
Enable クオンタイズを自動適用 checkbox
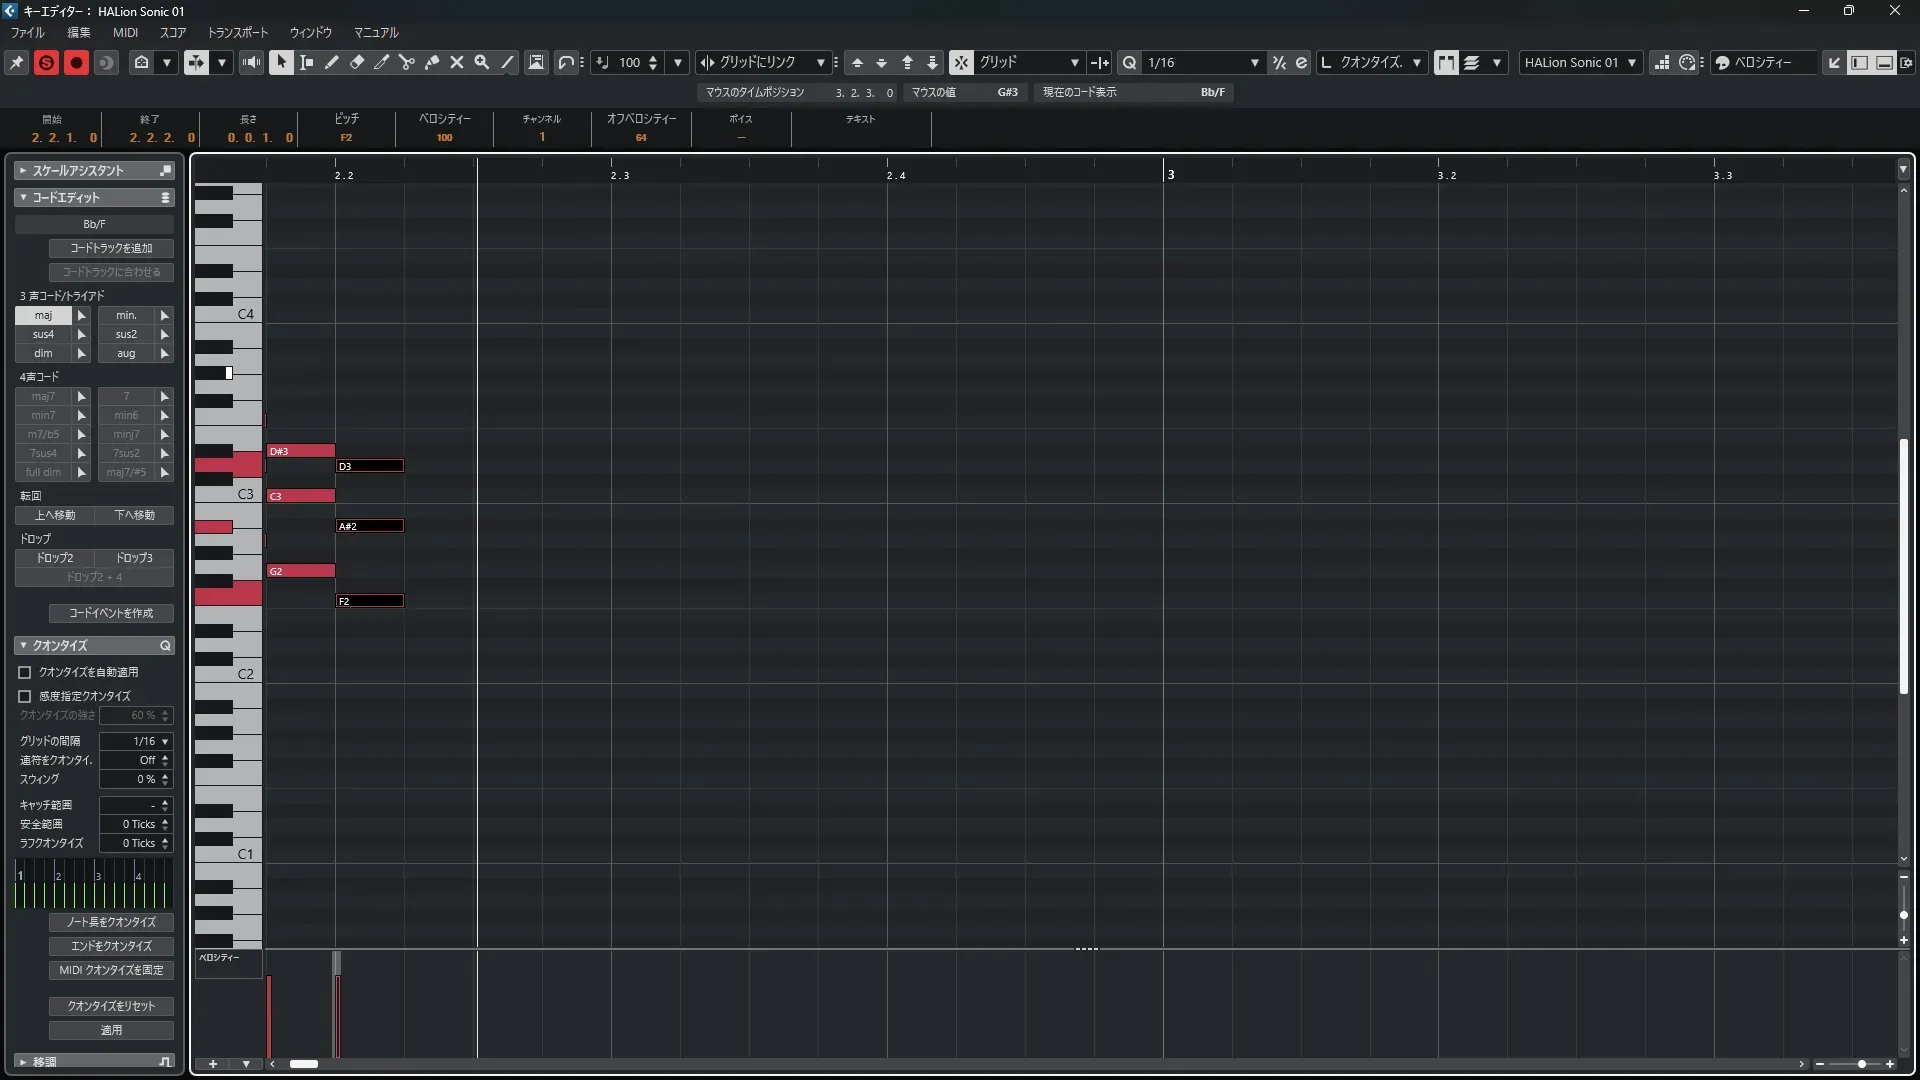click(x=25, y=672)
